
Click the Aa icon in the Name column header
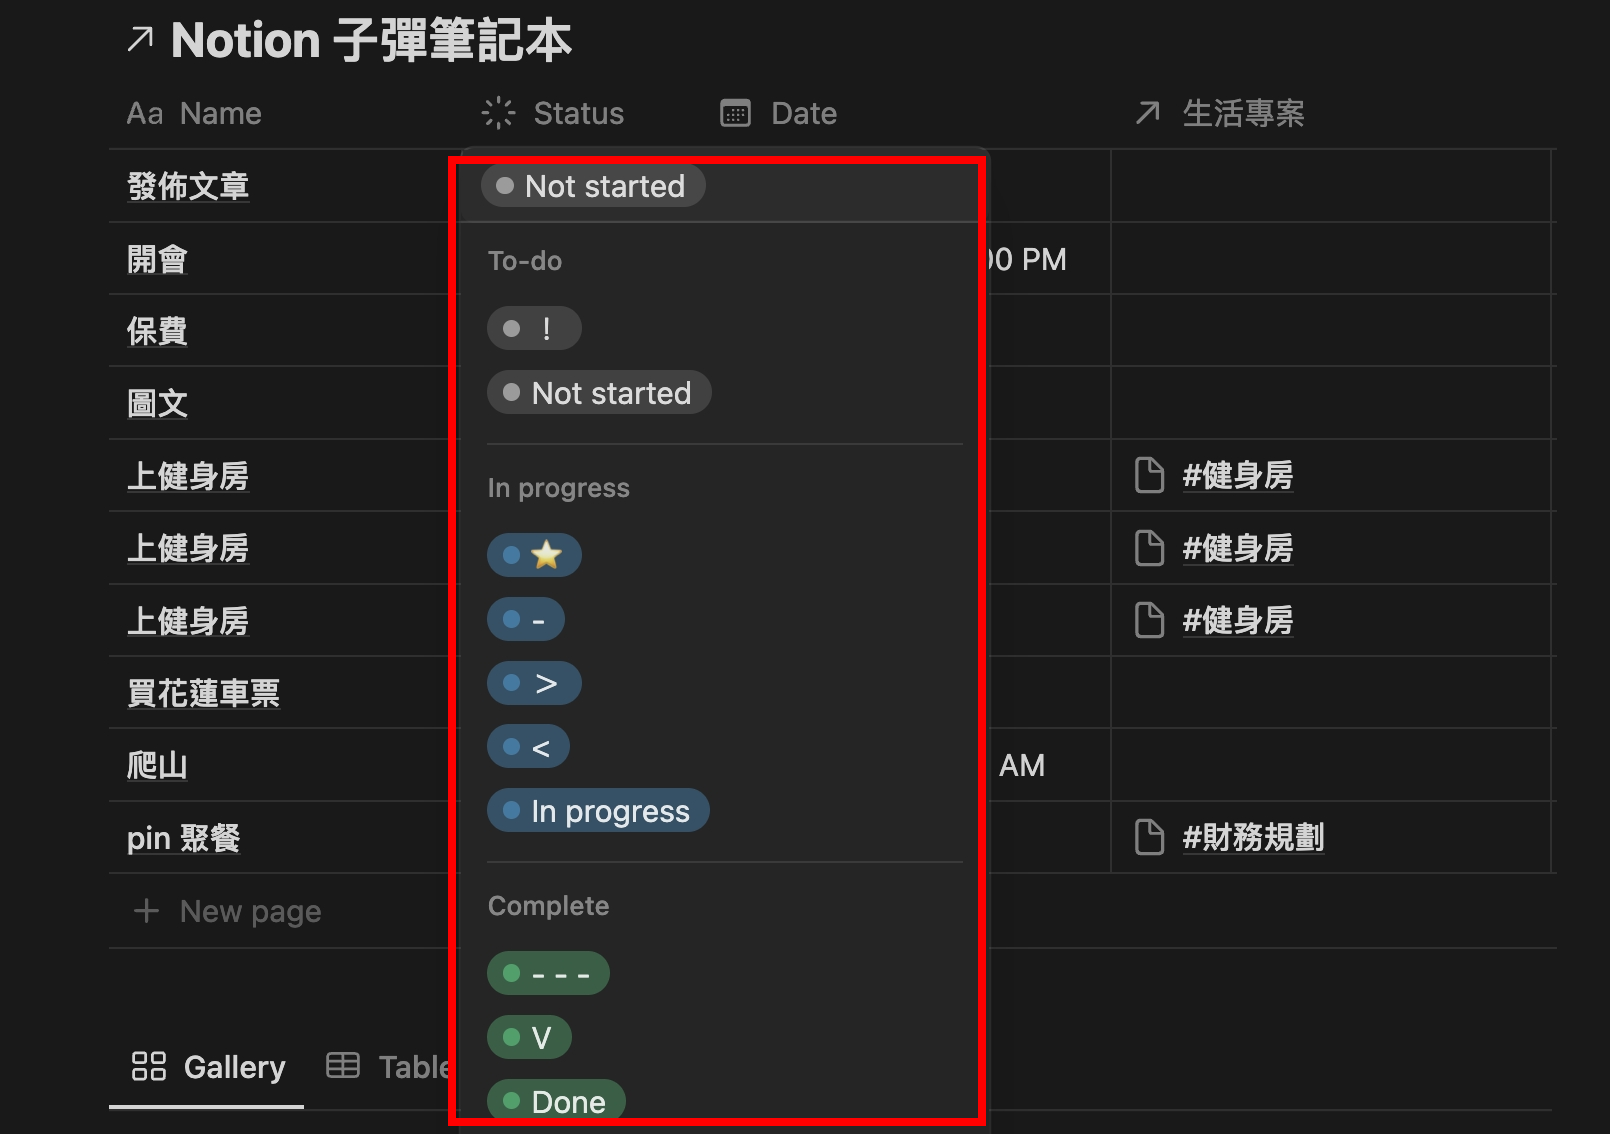145,114
